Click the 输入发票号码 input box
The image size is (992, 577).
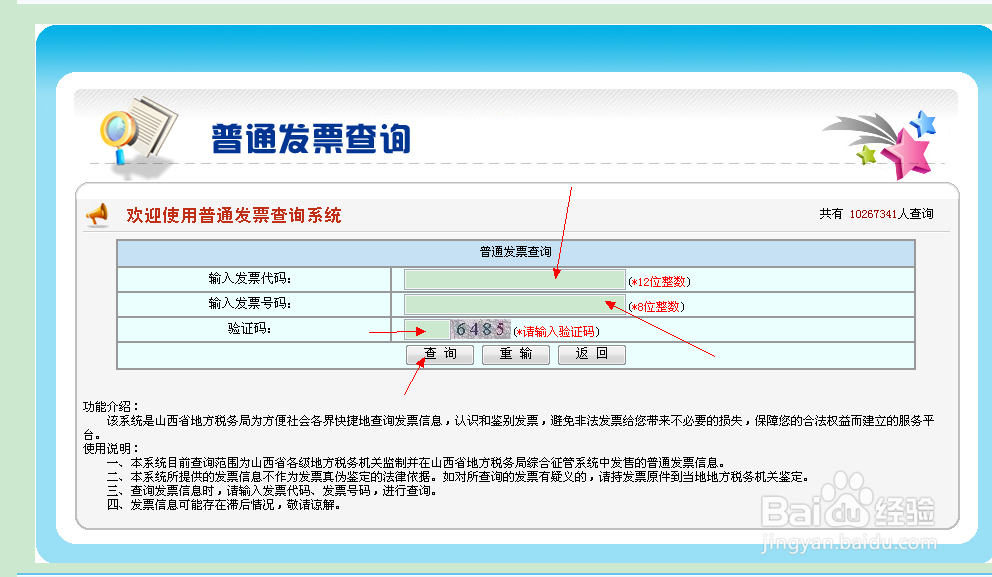513,303
